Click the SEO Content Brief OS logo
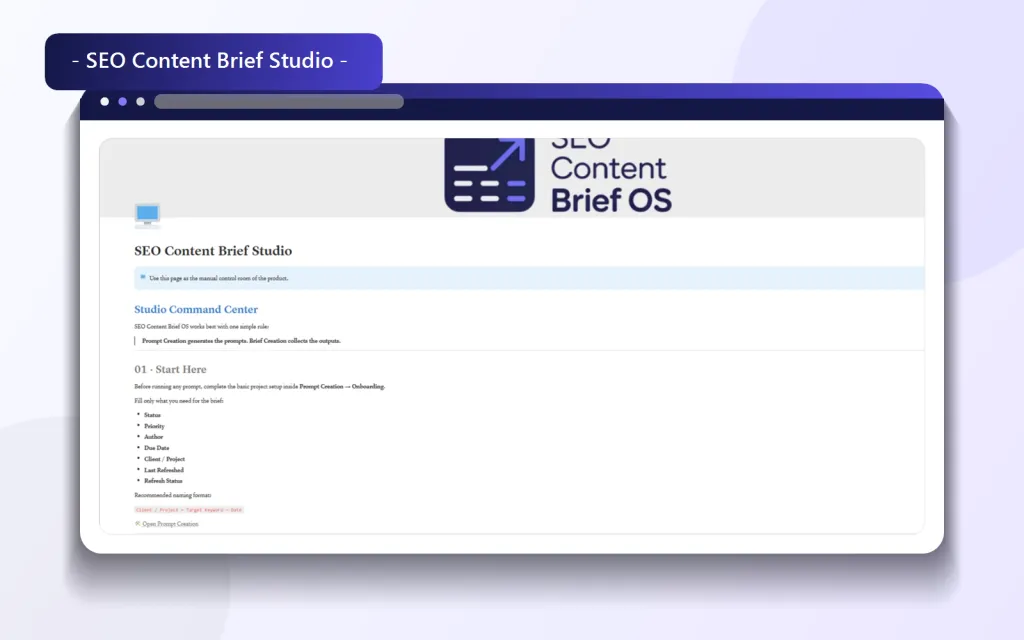The image size is (1024, 640). [x=558, y=176]
